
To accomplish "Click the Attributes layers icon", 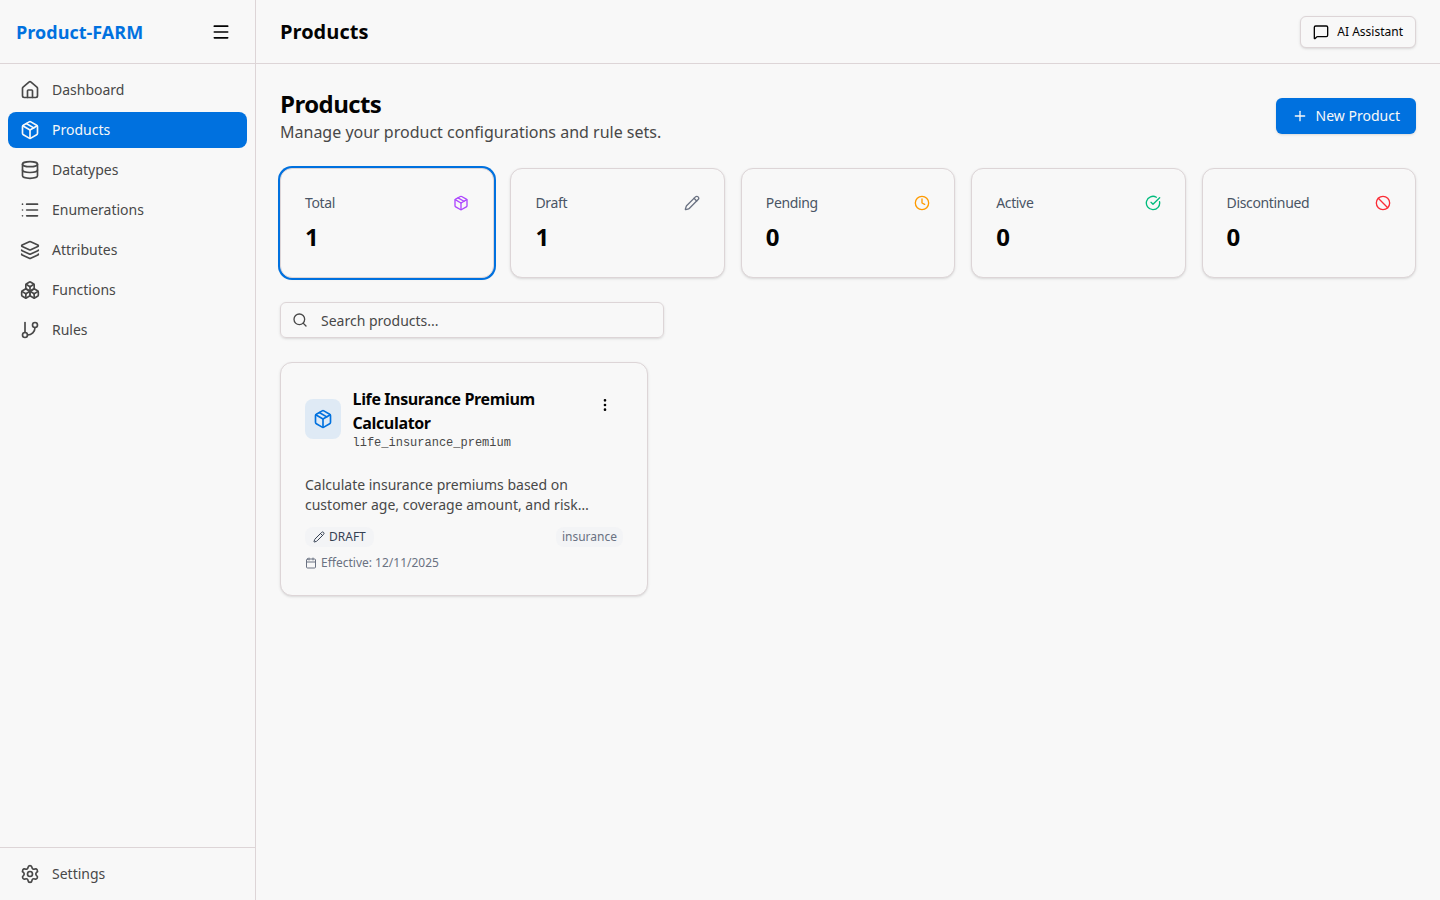I will coord(30,249).
